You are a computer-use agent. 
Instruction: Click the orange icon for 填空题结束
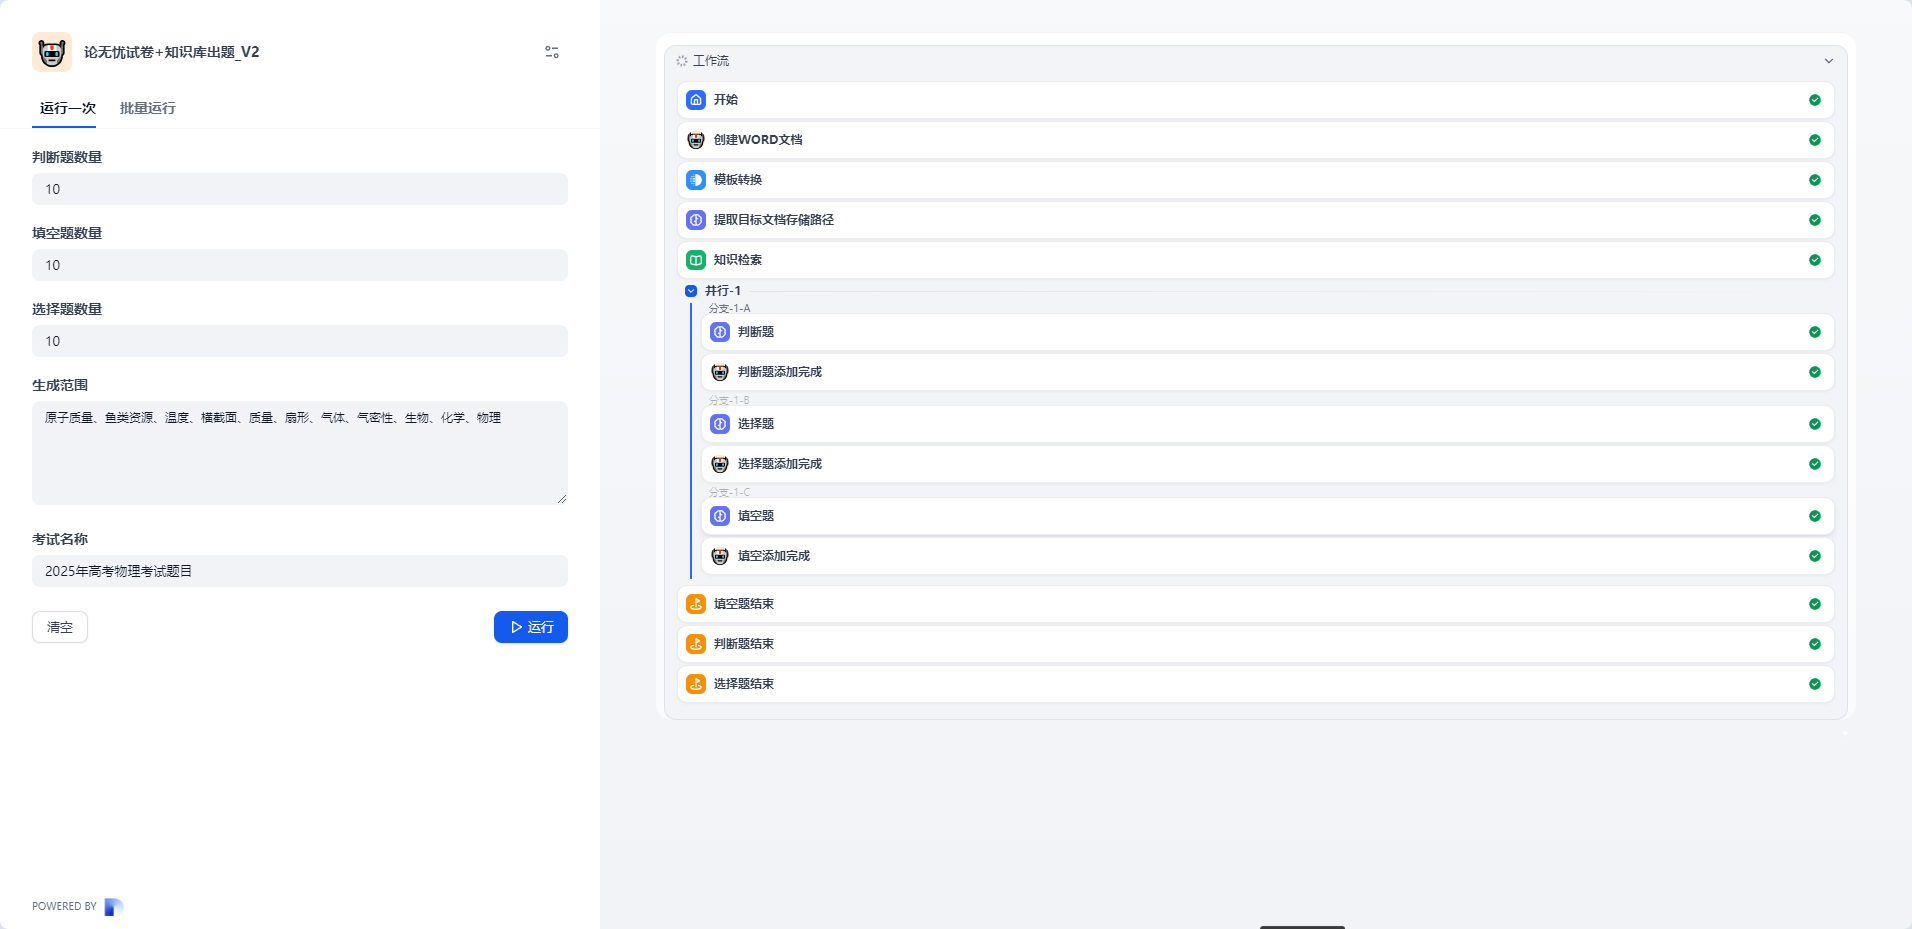point(696,604)
